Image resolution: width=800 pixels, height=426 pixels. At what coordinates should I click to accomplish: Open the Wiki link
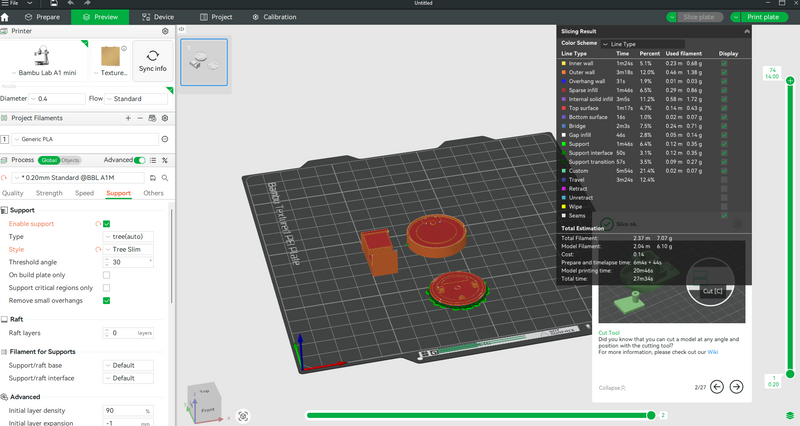(x=712, y=352)
